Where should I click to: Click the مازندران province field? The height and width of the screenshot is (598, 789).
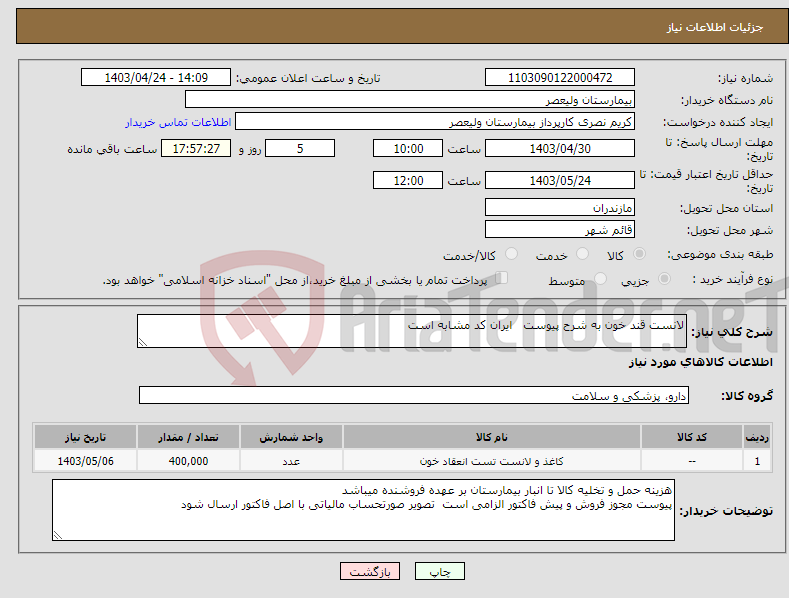point(560,207)
